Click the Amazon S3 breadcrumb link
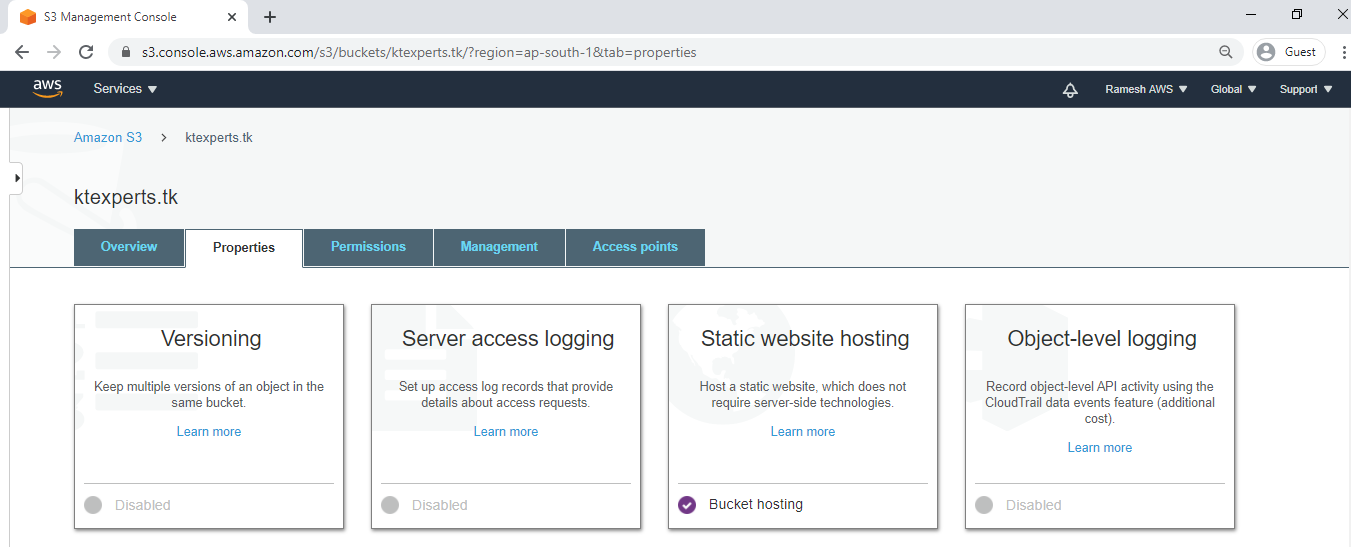 pyautogui.click(x=108, y=137)
